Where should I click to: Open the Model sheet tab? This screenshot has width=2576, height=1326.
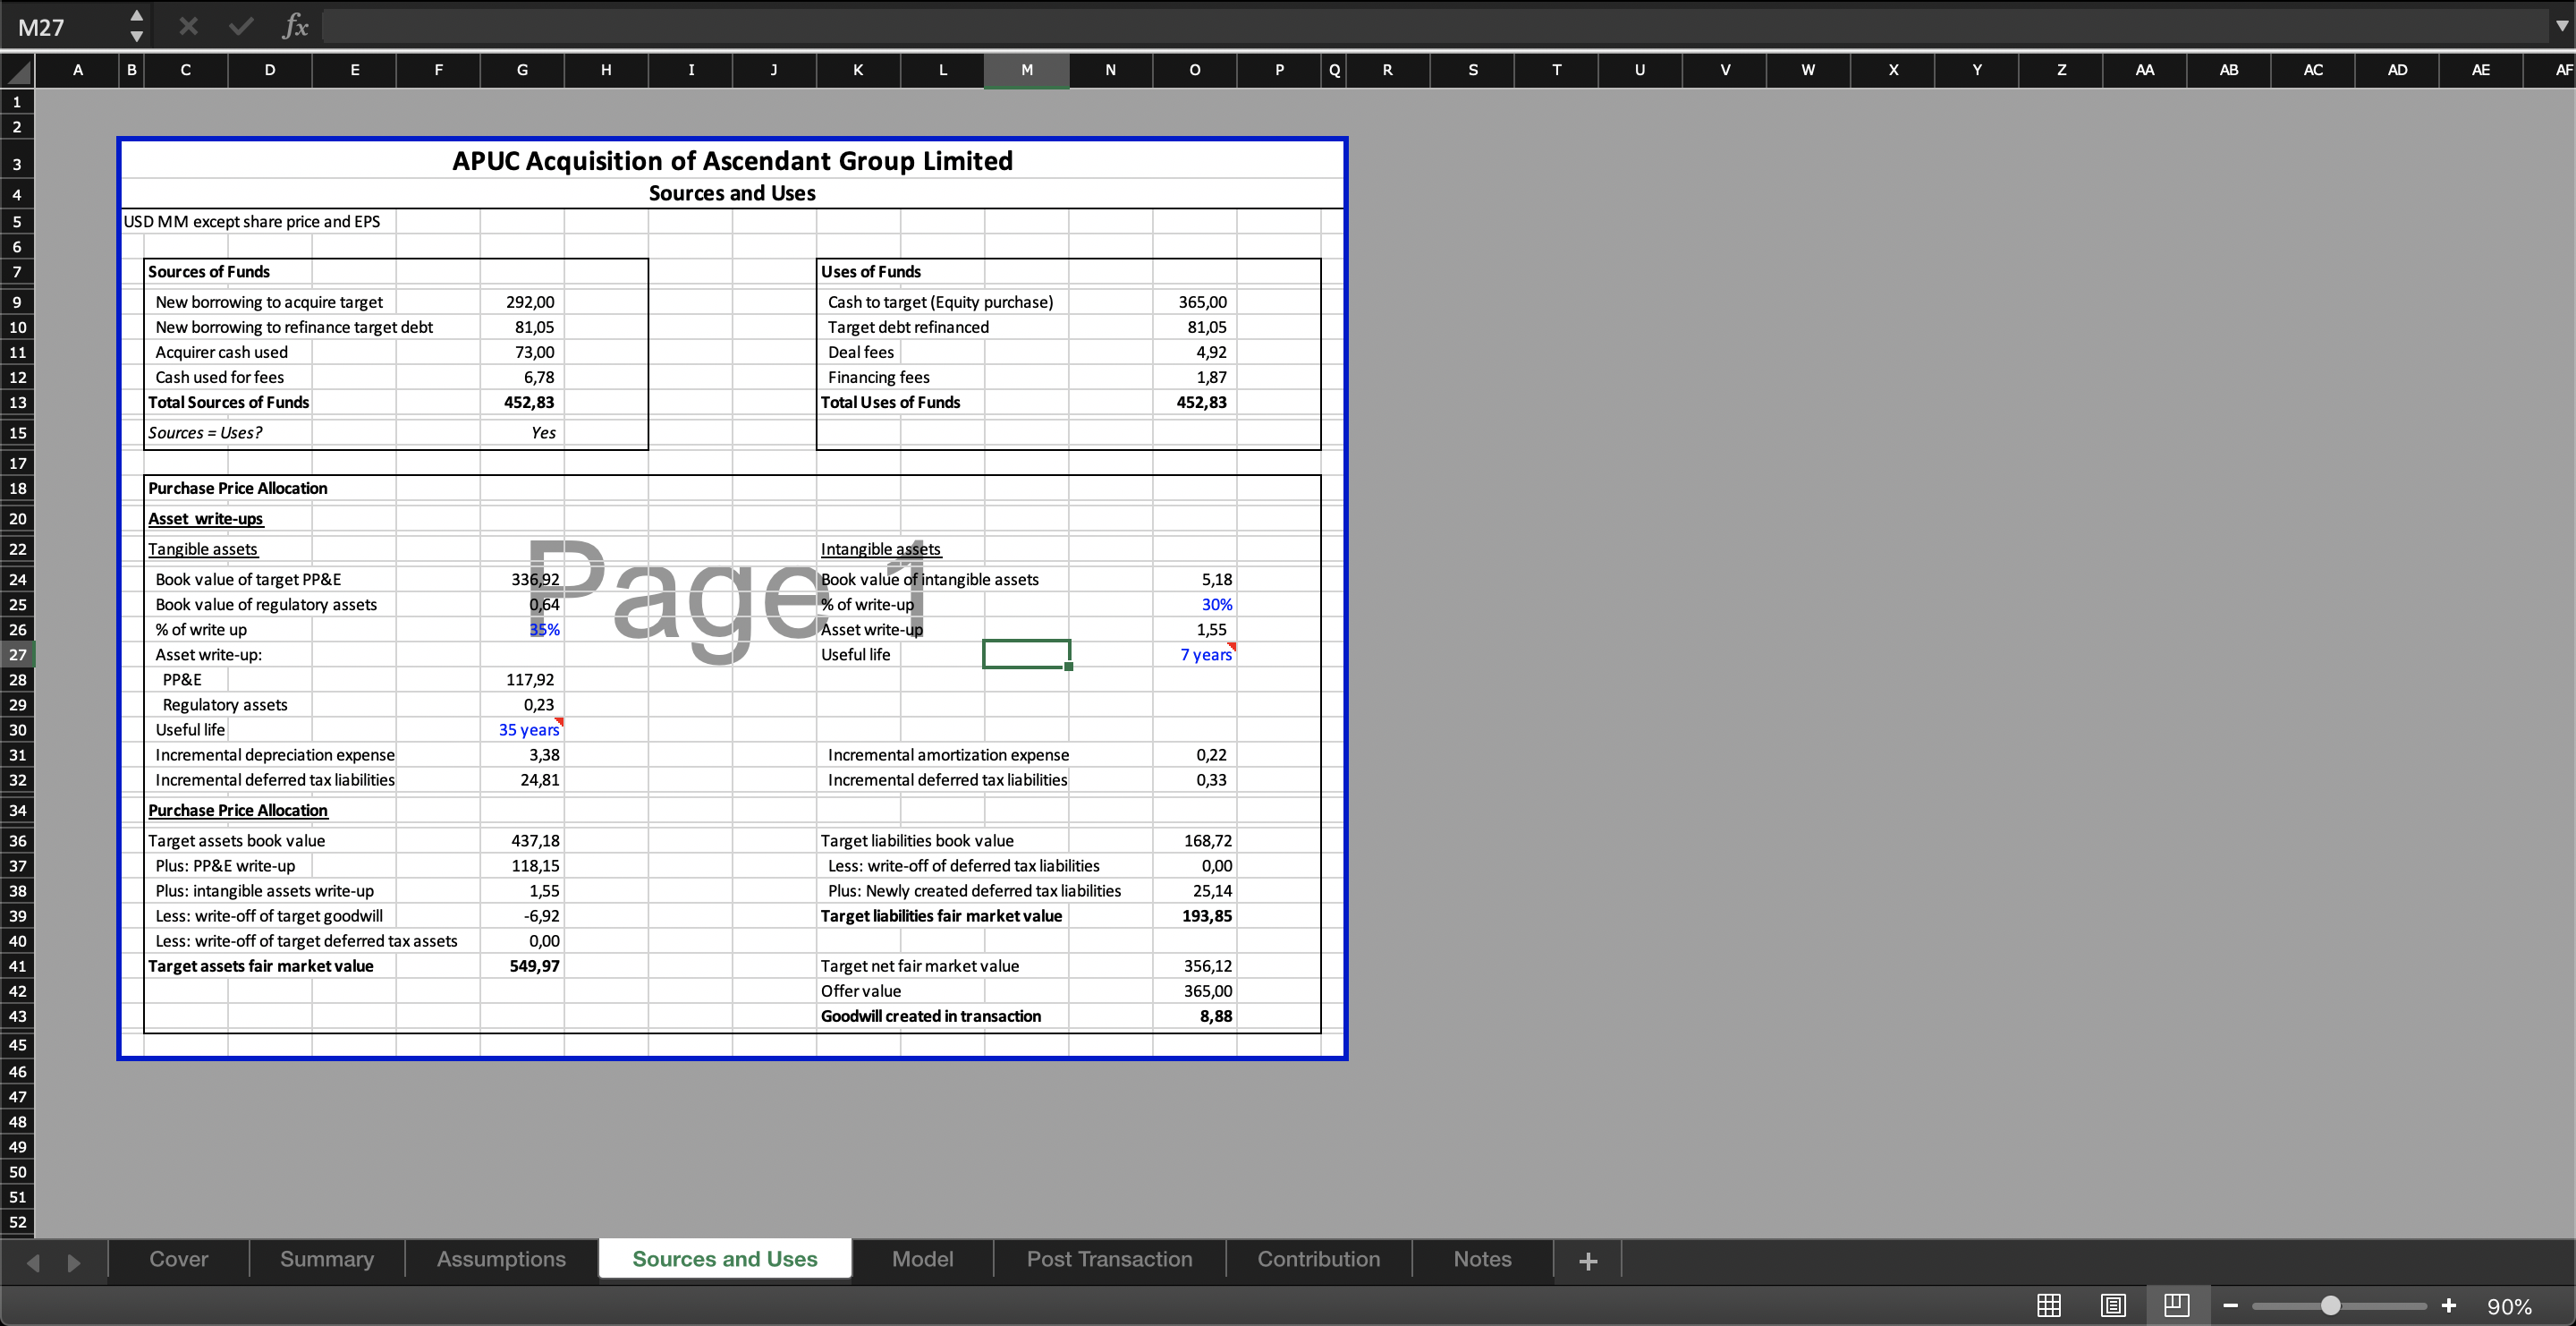(x=922, y=1259)
